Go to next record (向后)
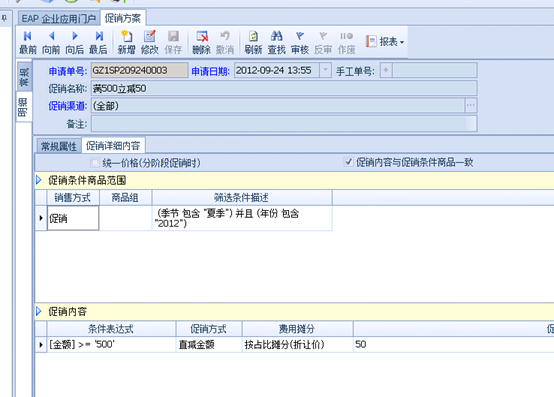 tap(75, 42)
